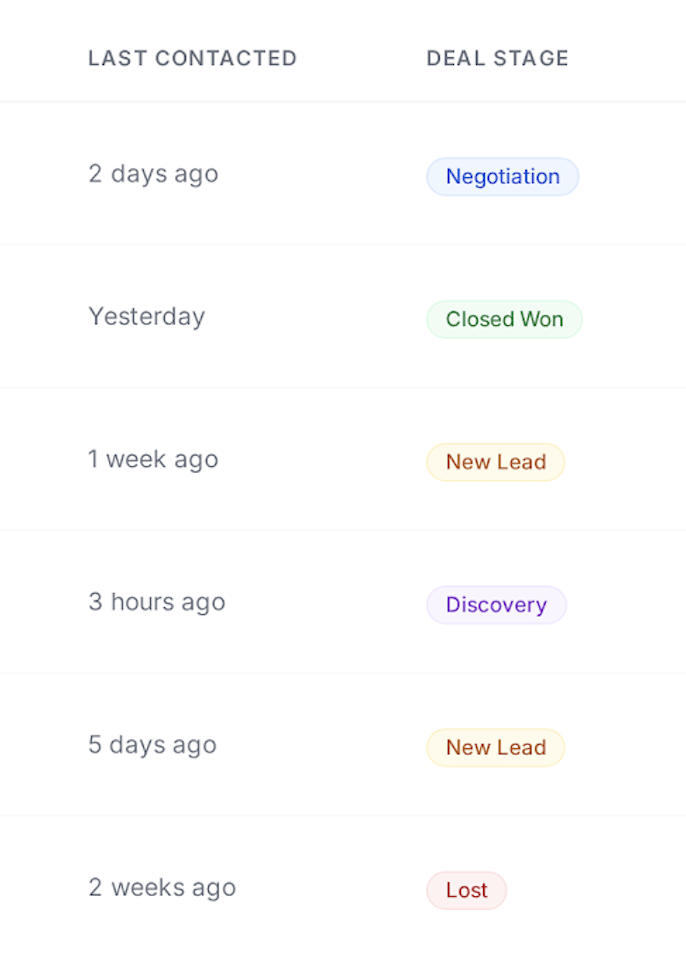Select the Closed Won stage badge

coord(504,320)
